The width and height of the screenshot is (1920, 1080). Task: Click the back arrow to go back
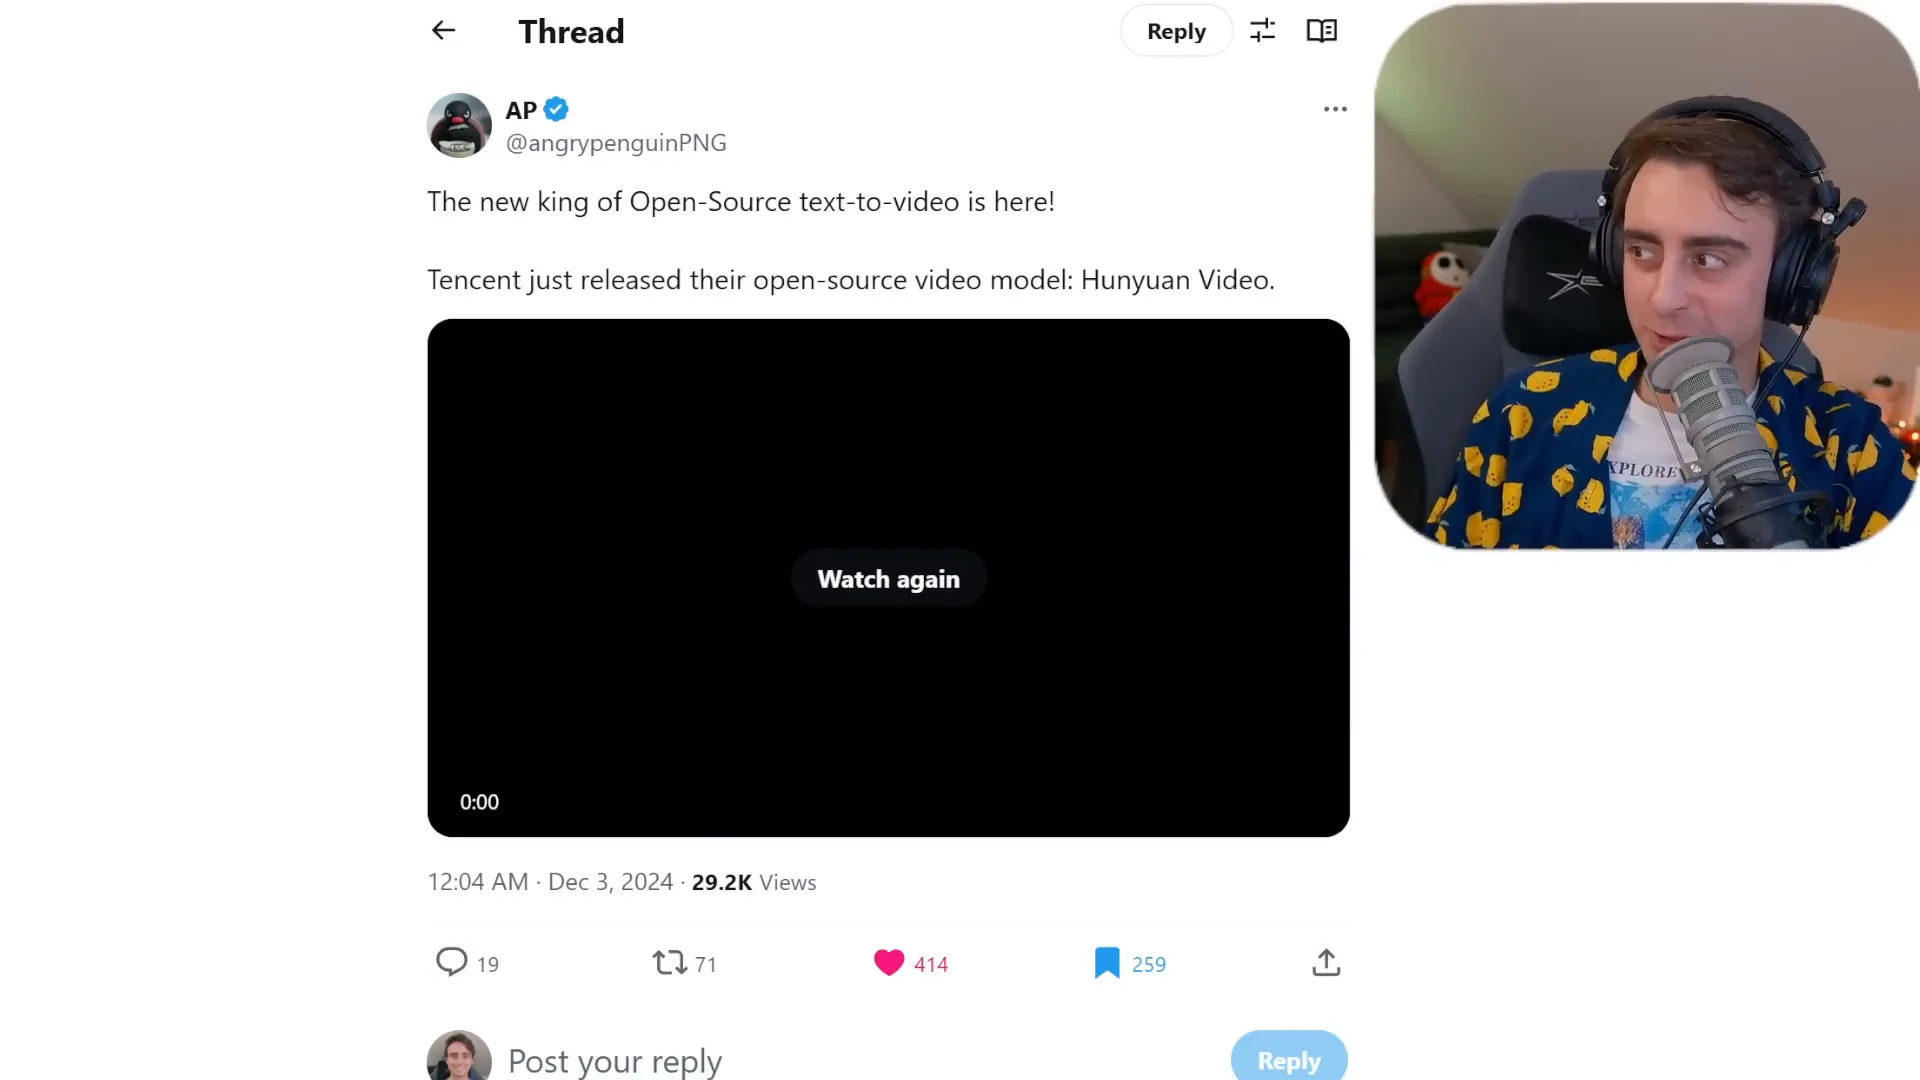coord(443,30)
